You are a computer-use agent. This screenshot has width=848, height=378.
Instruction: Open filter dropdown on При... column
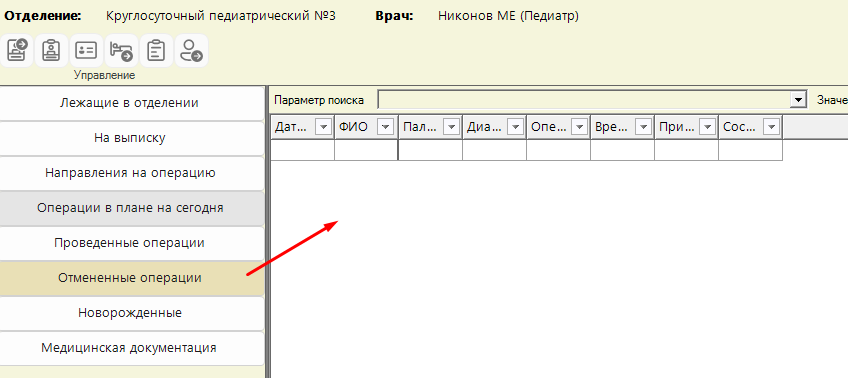tap(707, 128)
